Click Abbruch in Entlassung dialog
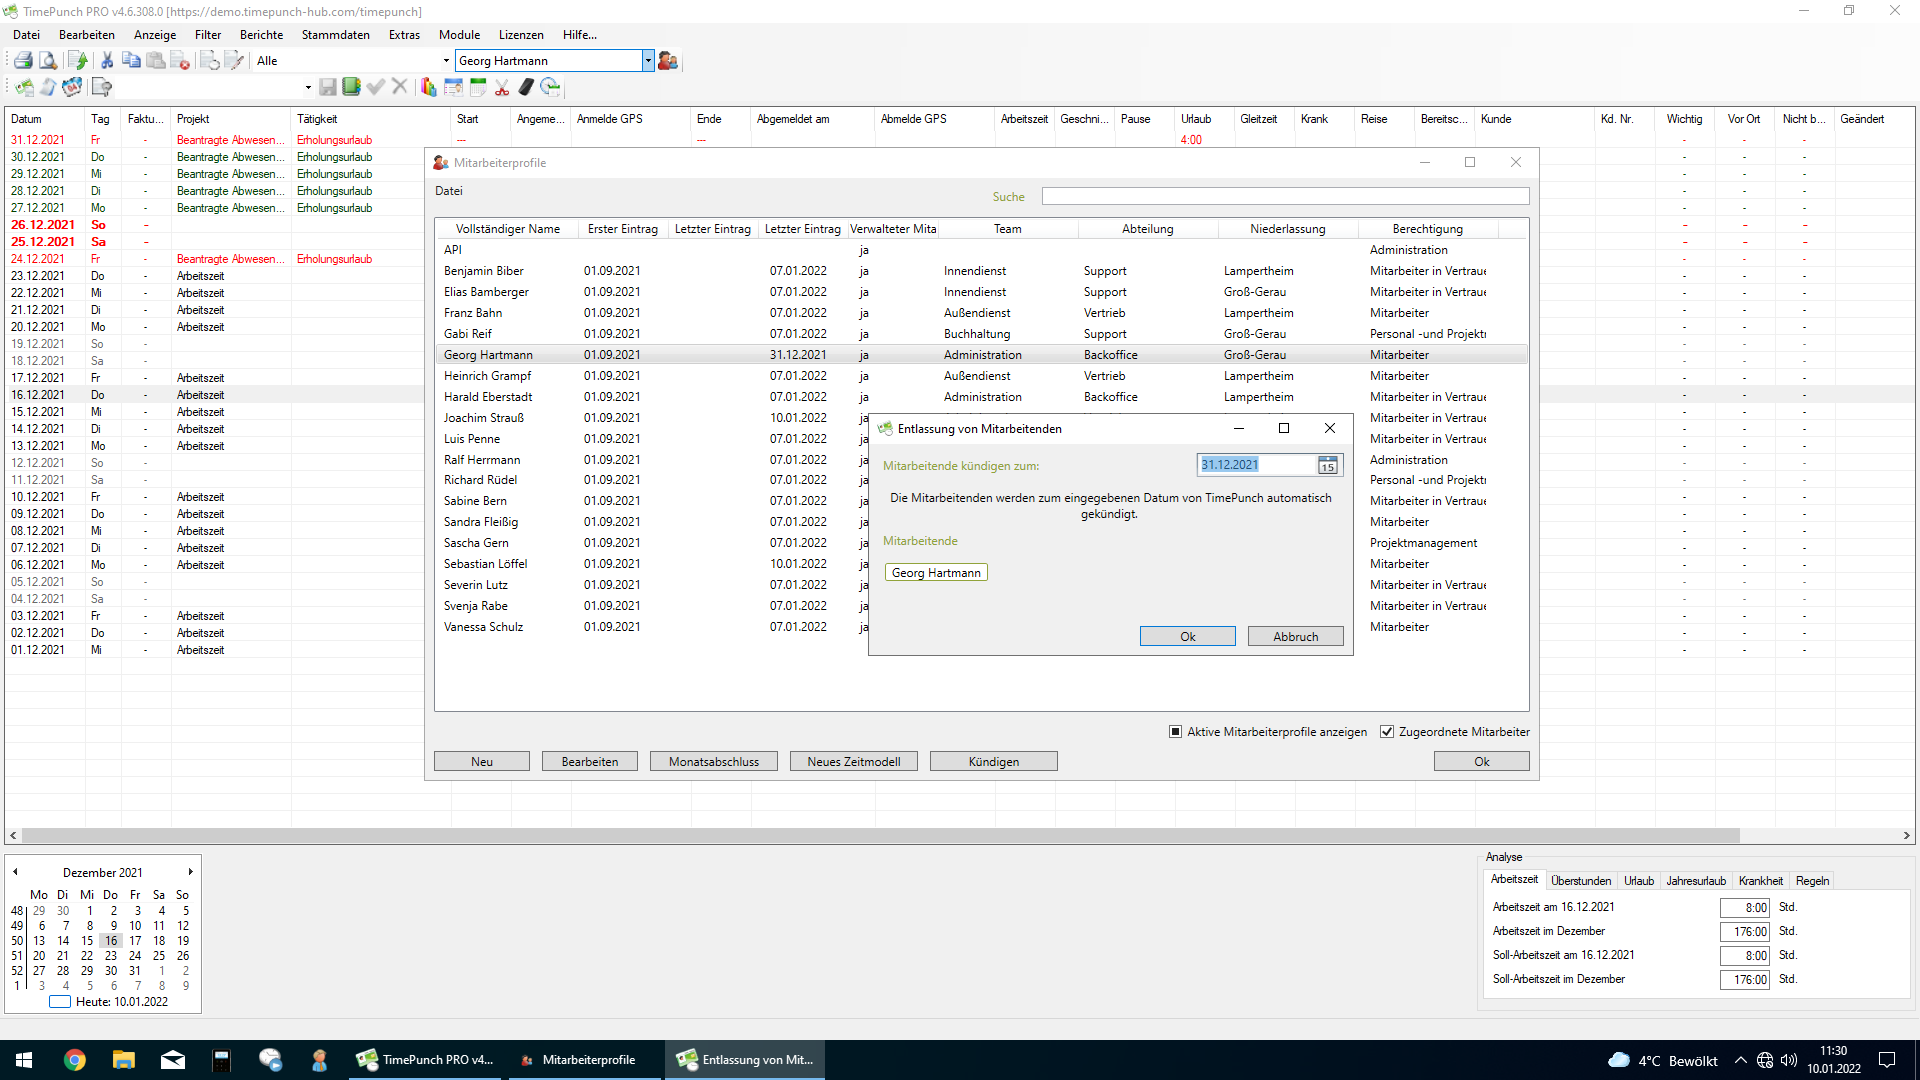Viewport: 1920px width, 1080px height. [x=1295, y=637]
